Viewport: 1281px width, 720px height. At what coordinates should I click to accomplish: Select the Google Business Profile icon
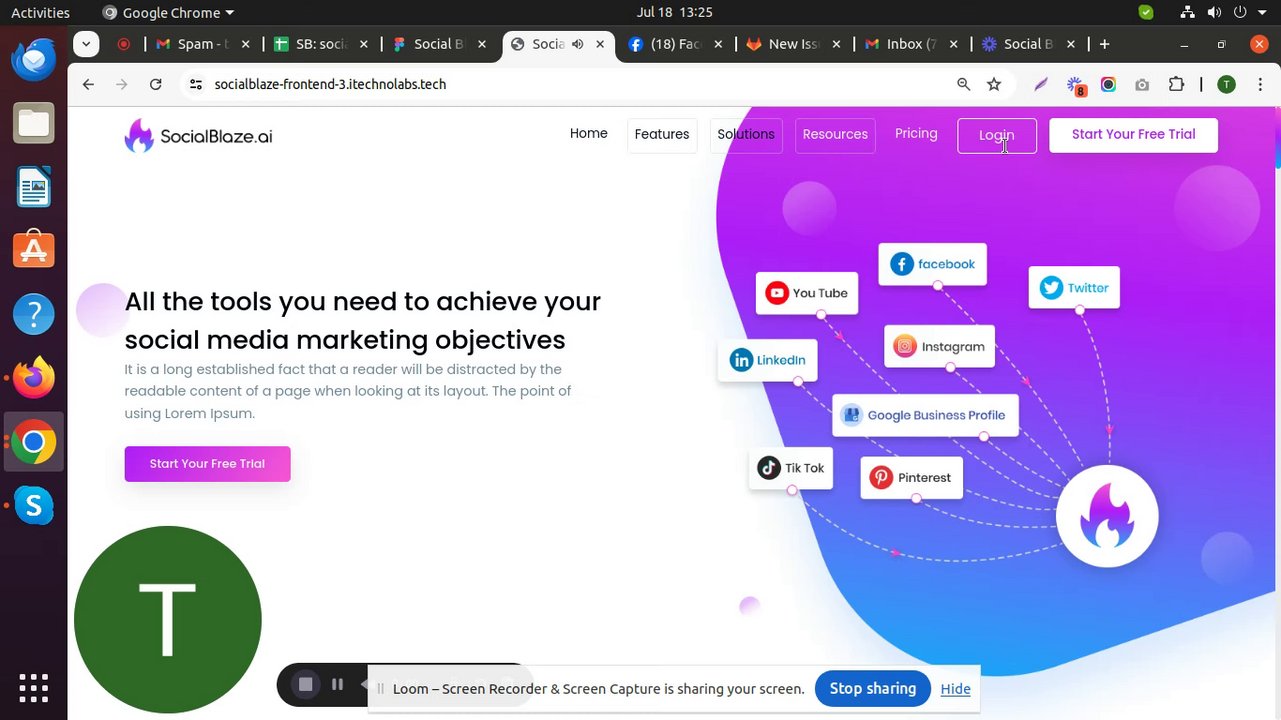click(851, 415)
